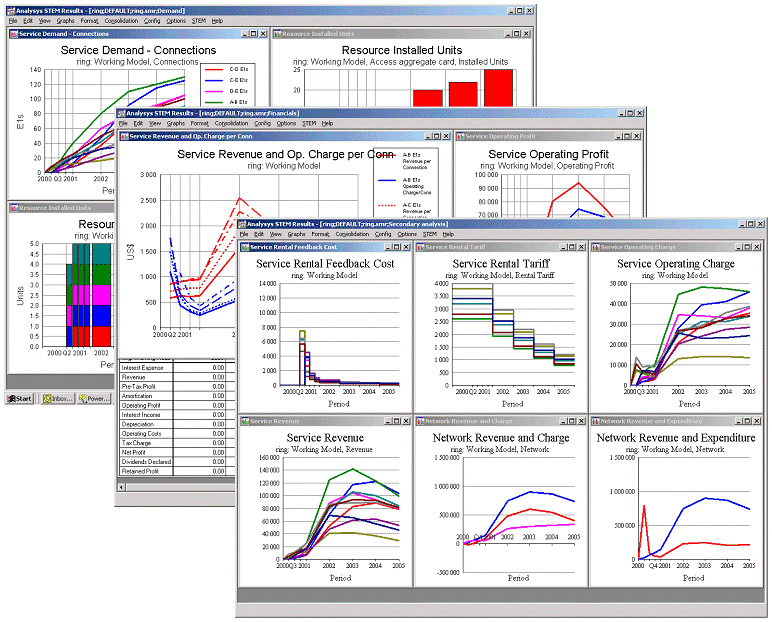Screen dimensions: 772x622
Task: Click the Service Revenue chart window icon
Action: click(244, 421)
